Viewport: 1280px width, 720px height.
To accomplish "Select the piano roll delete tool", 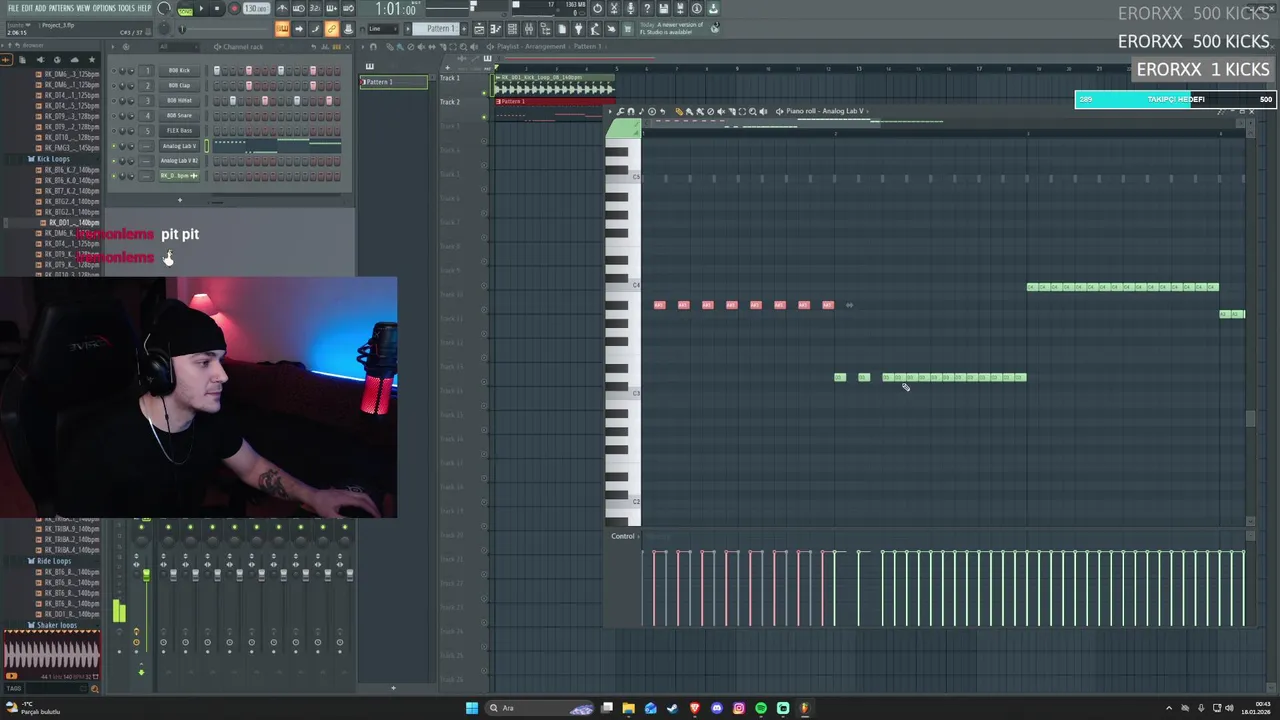I will coord(710,111).
